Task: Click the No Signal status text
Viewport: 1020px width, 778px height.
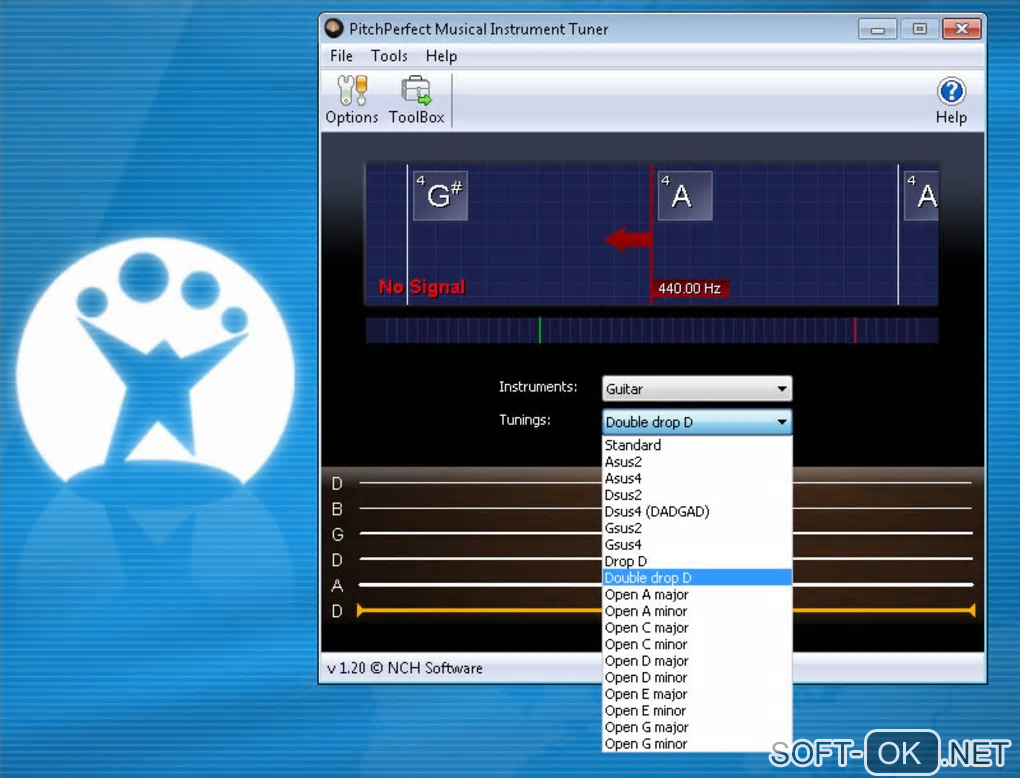Action: click(422, 287)
